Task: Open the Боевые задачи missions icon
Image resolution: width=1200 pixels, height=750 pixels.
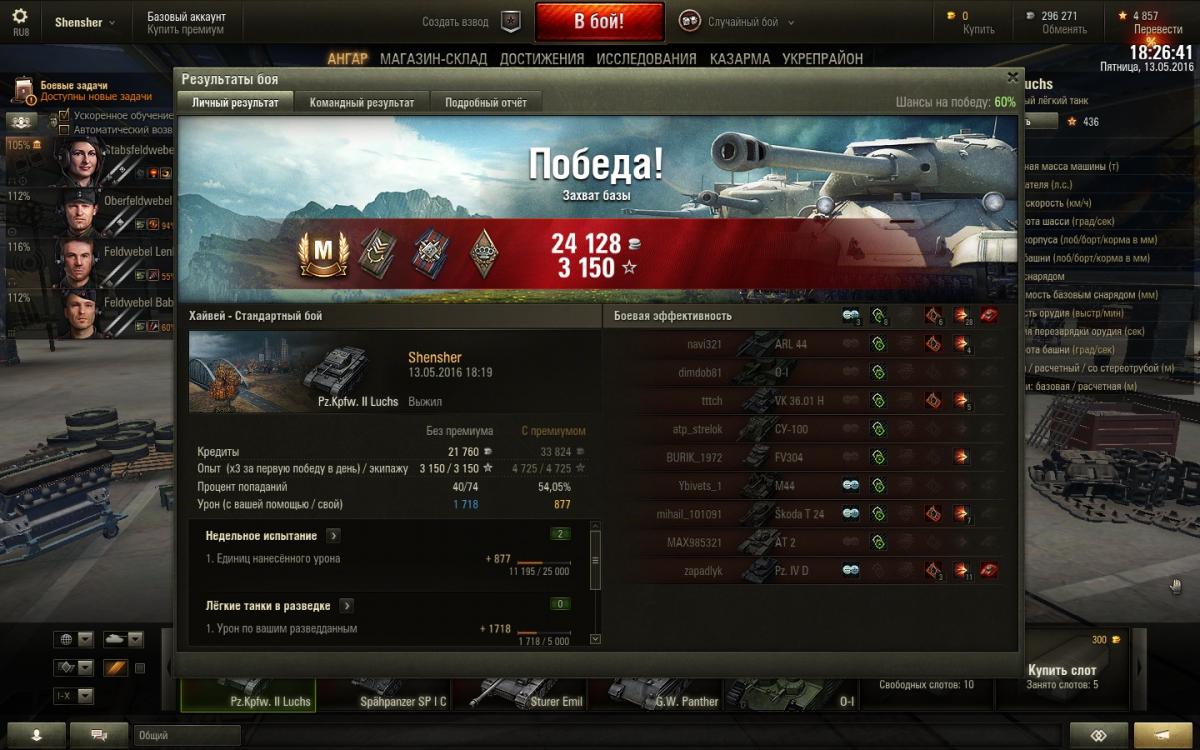Action: click(23, 91)
